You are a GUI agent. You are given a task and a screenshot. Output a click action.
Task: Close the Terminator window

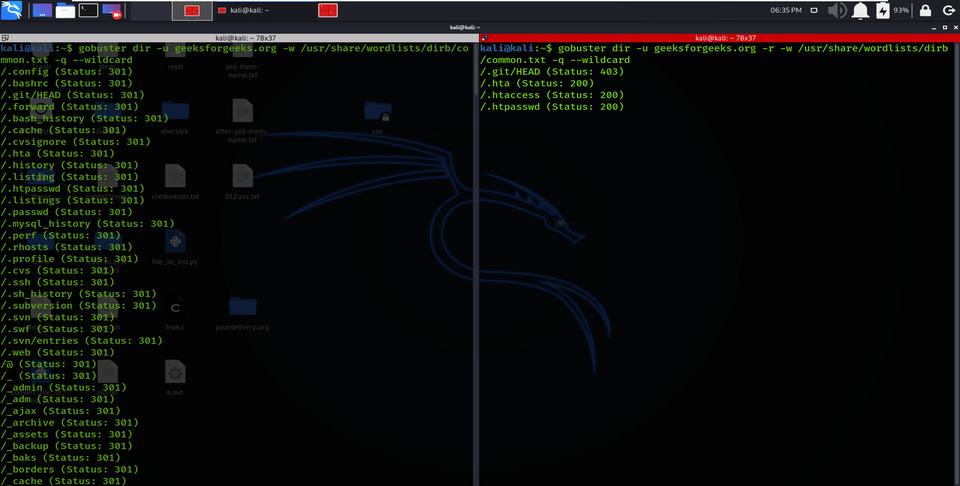(954, 28)
